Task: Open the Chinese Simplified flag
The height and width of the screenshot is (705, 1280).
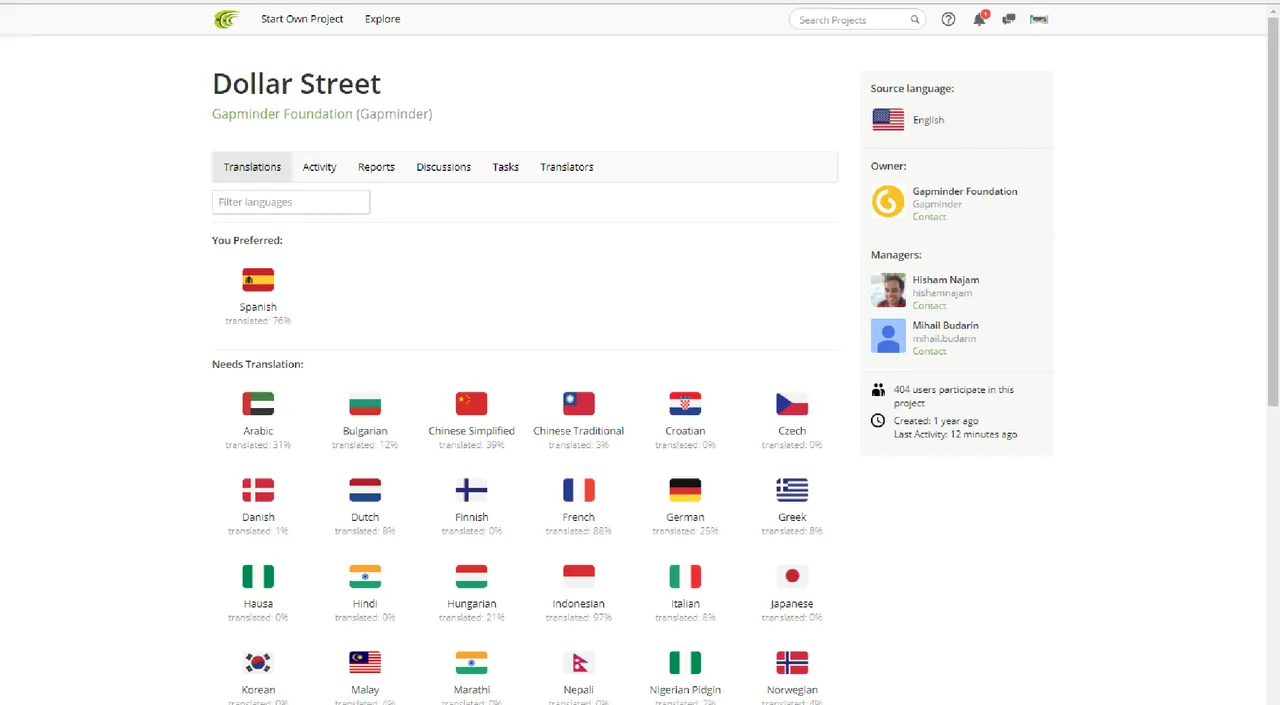Action: point(471,403)
